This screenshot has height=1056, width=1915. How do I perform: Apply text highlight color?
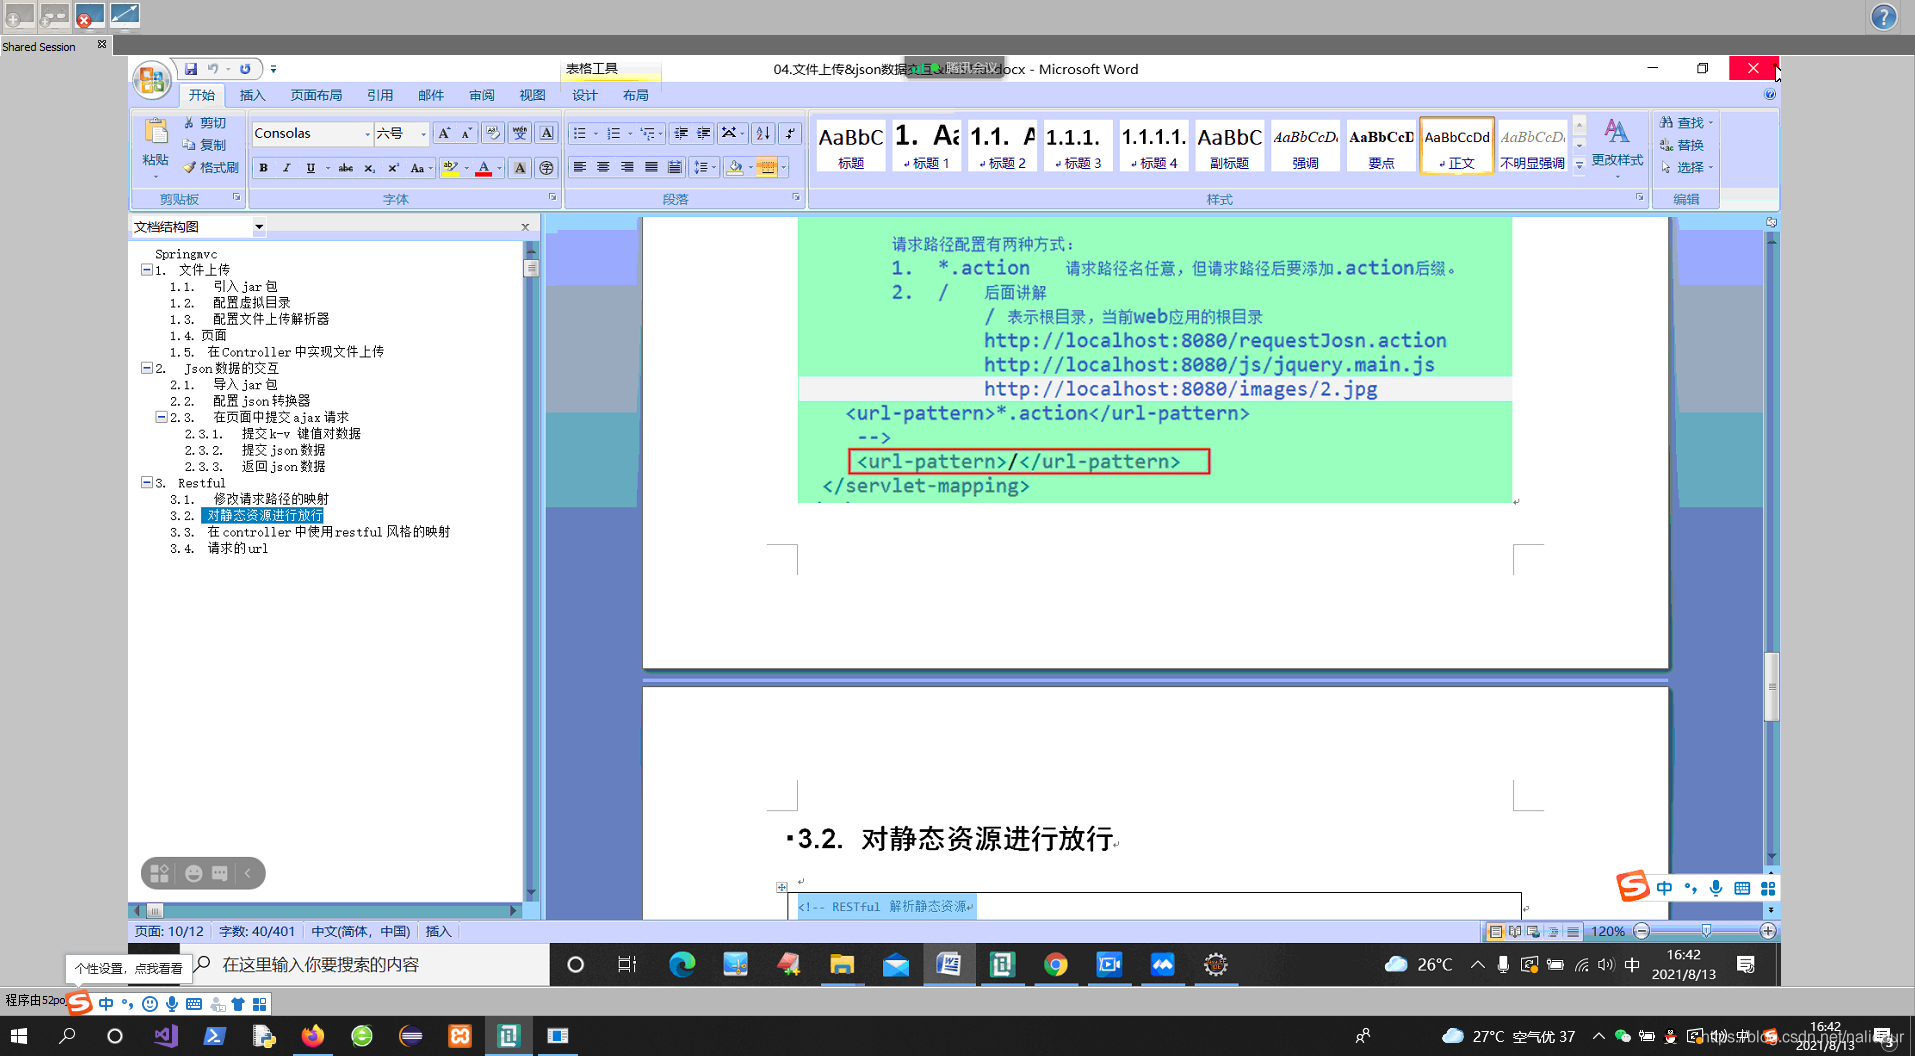pos(450,168)
